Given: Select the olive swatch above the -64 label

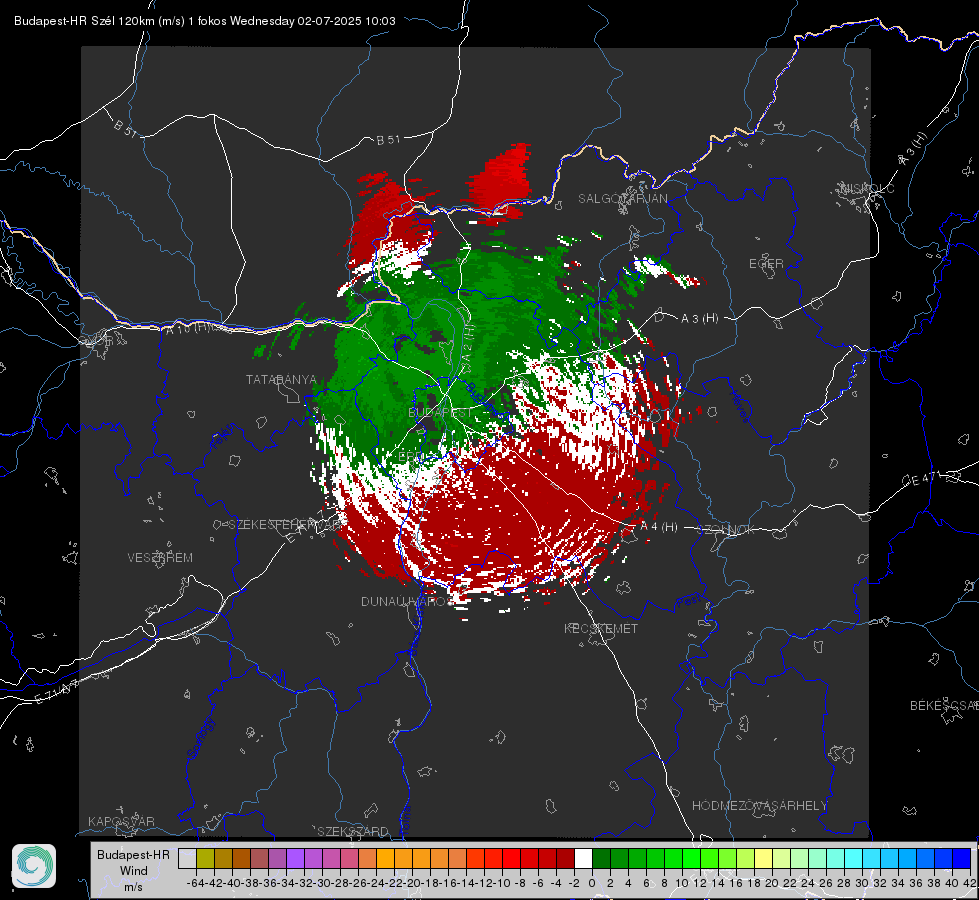Looking at the screenshot, I should point(205,858).
